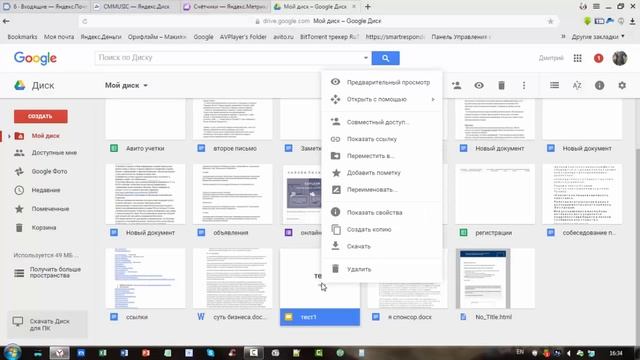Open the avito.ru bookmark

(283, 37)
